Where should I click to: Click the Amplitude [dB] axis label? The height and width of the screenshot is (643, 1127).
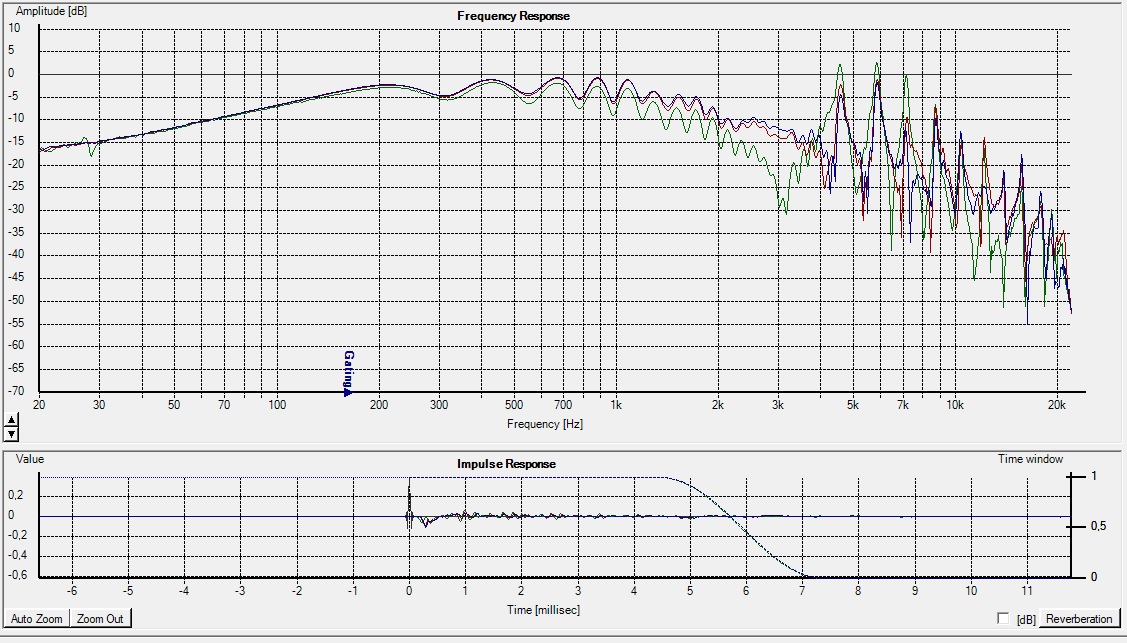tap(51, 11)
